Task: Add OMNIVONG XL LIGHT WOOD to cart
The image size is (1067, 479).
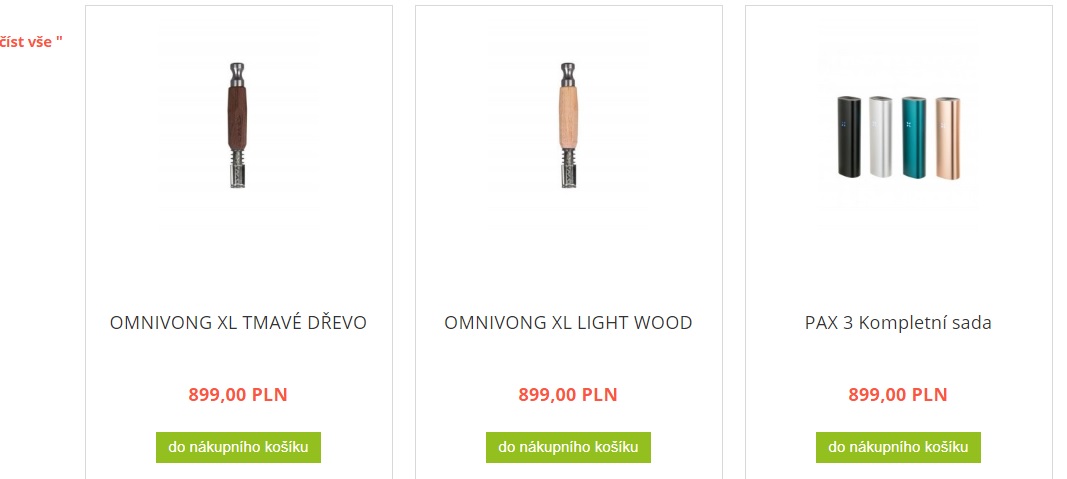Action: tap(568, 447)
